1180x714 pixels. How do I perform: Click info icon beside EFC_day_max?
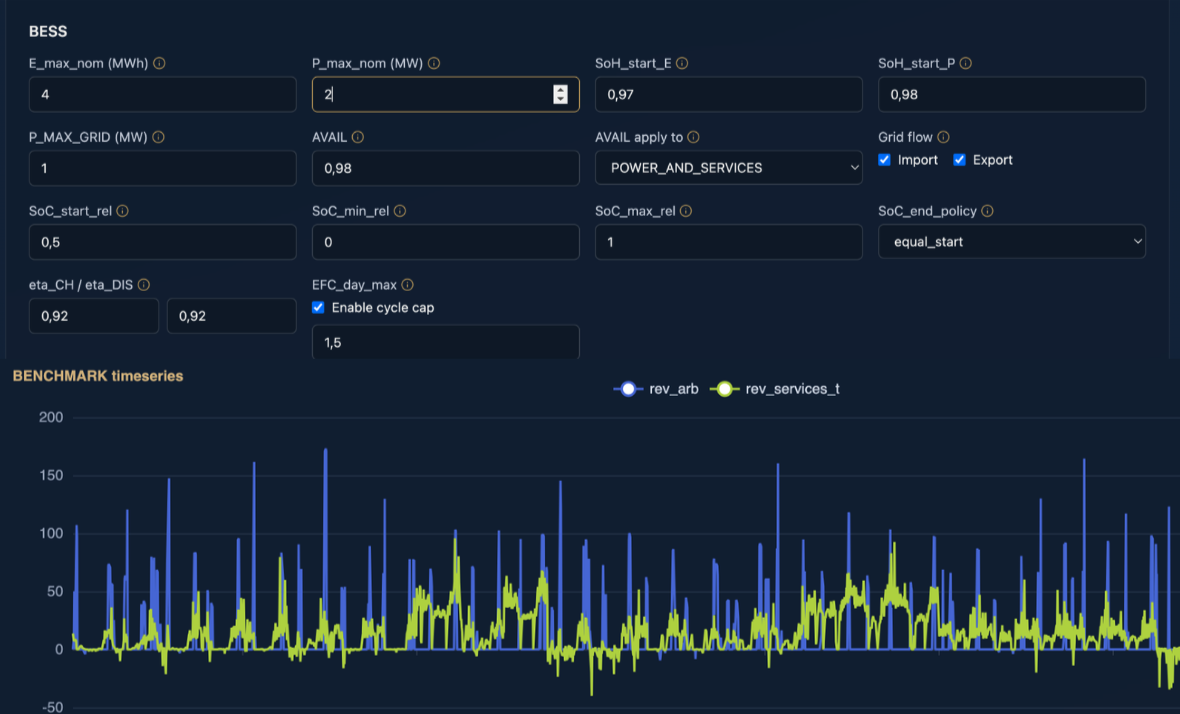(x=407, y=284)
